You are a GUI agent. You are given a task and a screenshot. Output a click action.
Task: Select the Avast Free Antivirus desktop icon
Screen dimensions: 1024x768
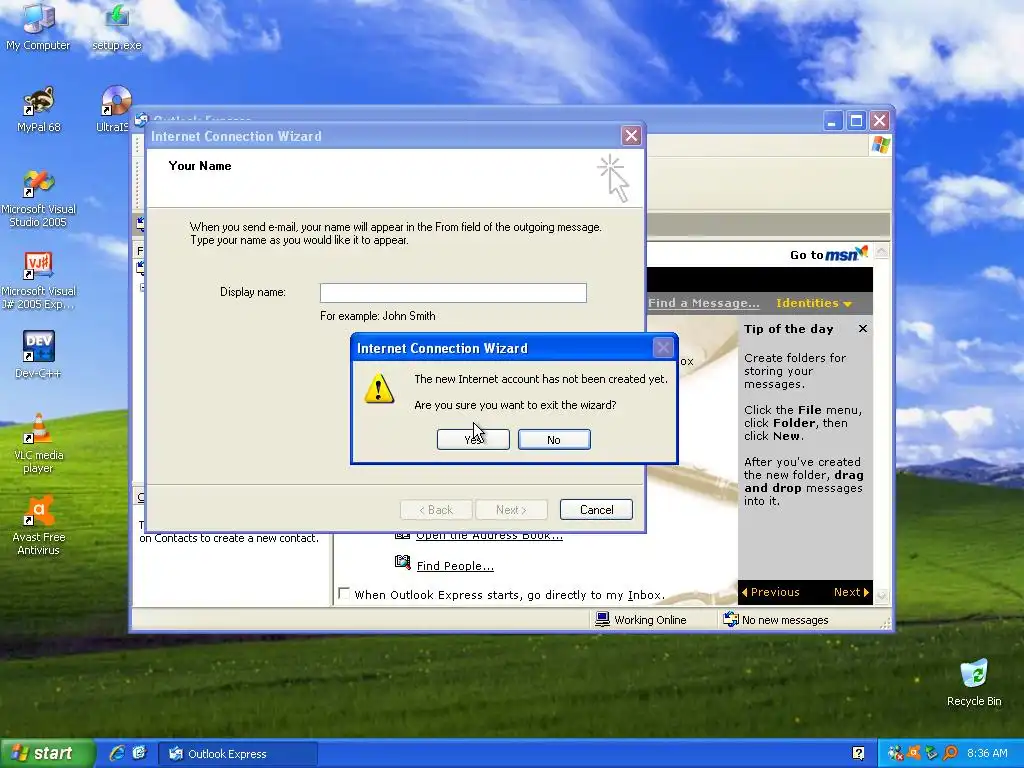tap(39, 526)
